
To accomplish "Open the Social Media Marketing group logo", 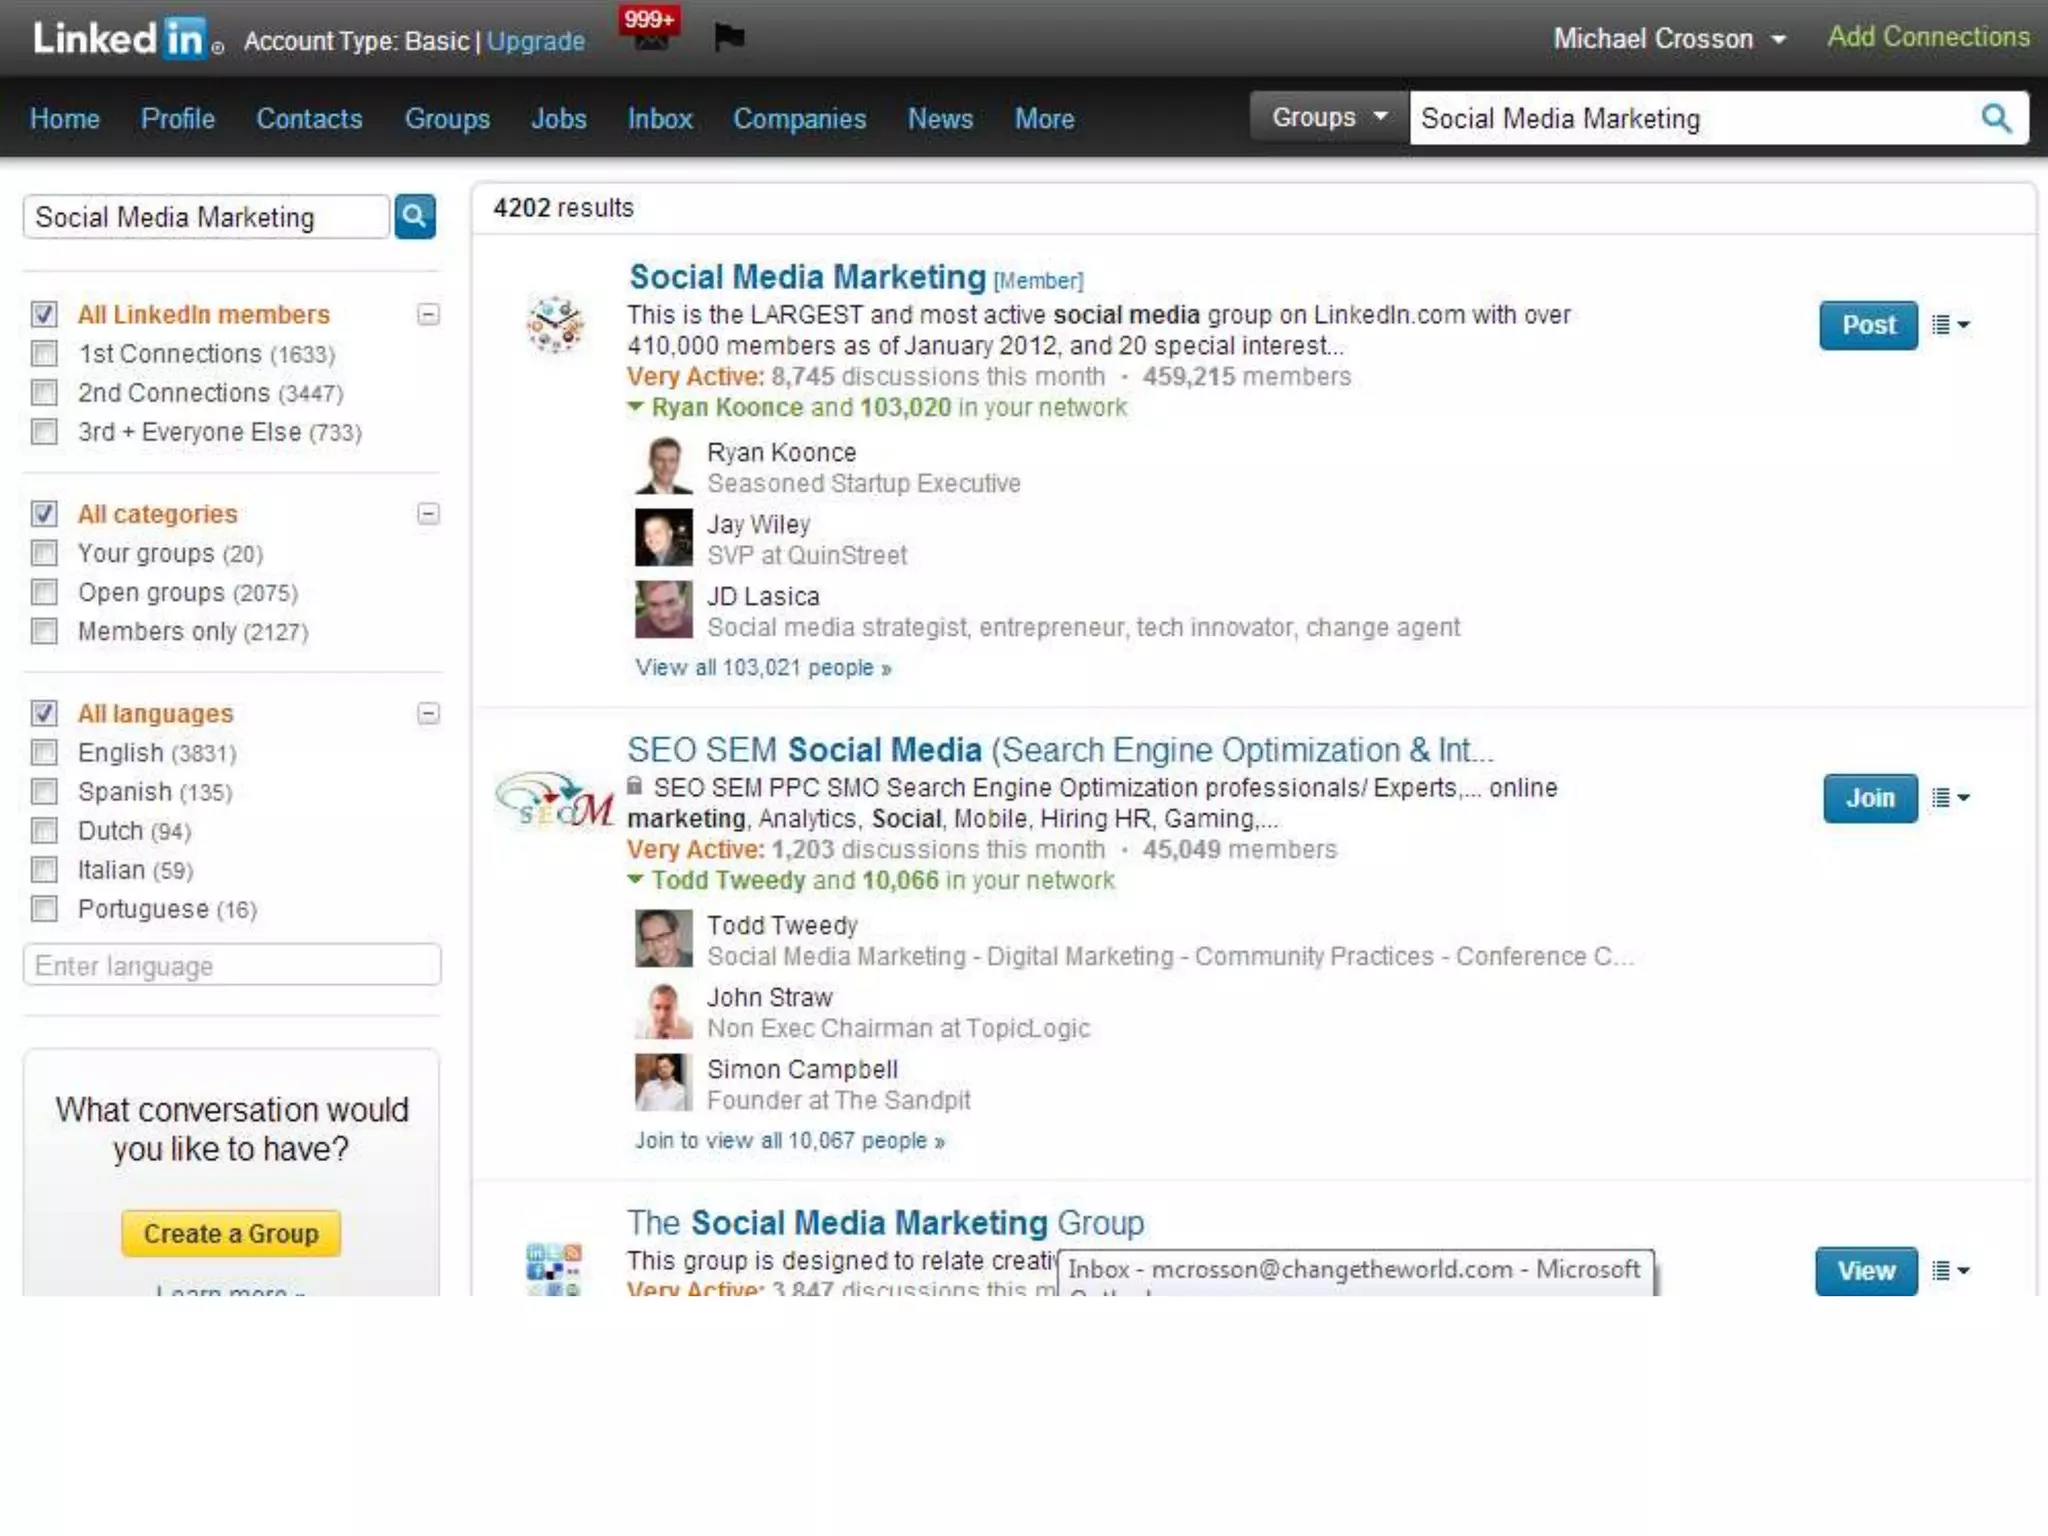I will [x=555, y=324].
